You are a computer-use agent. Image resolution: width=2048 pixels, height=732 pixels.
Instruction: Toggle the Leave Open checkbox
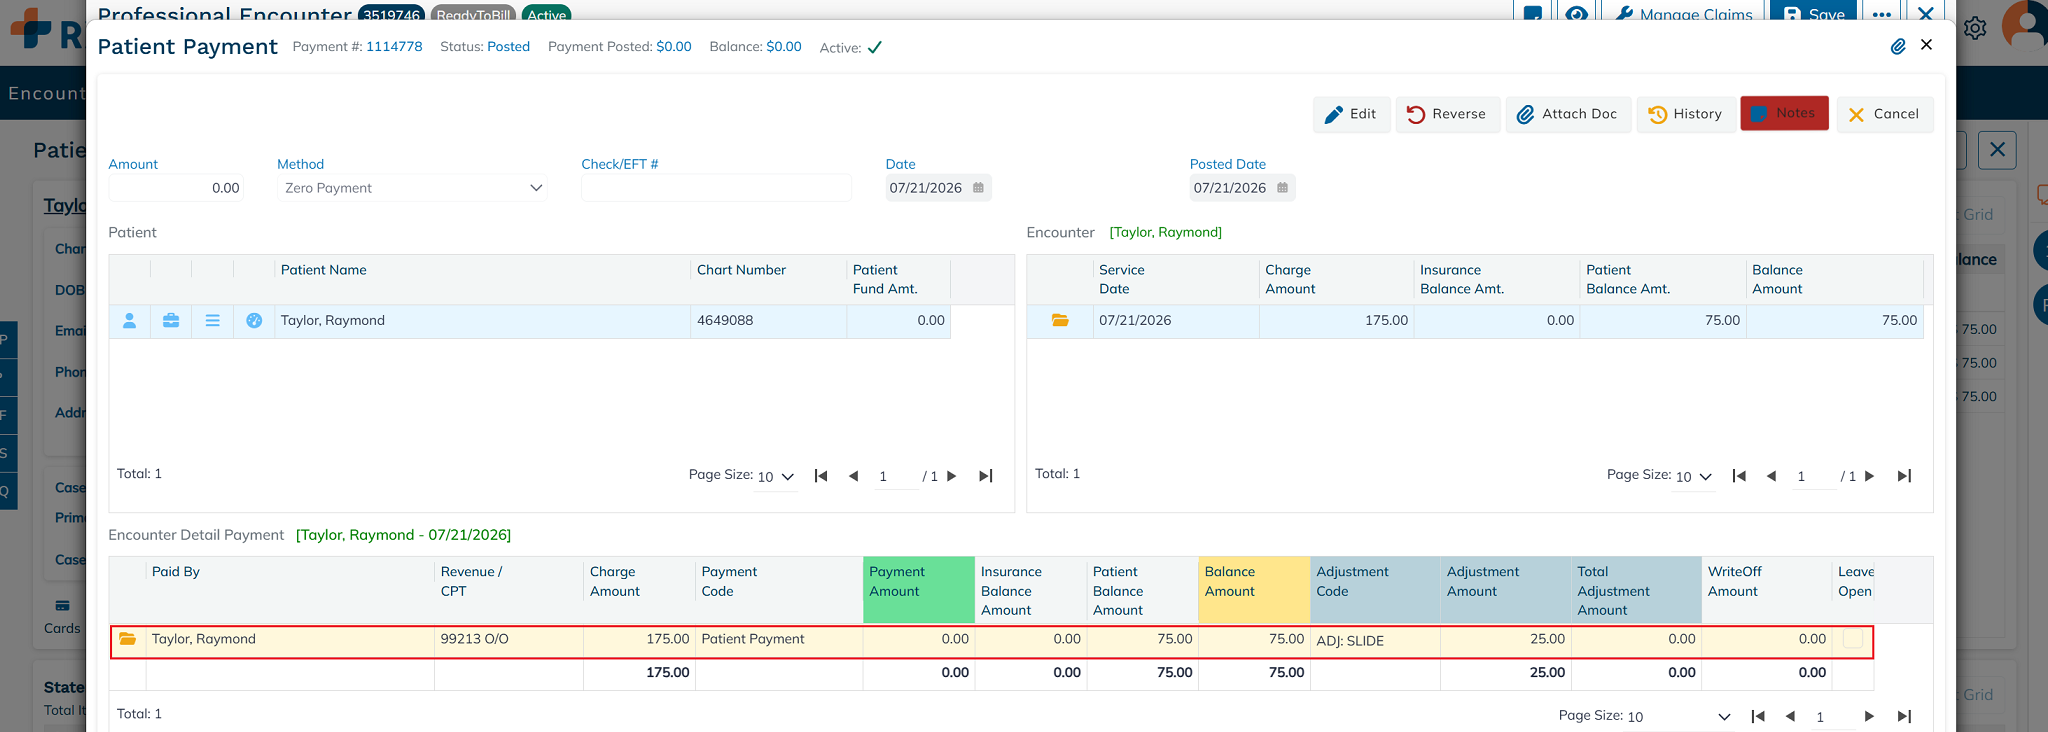coord(1853,640)
